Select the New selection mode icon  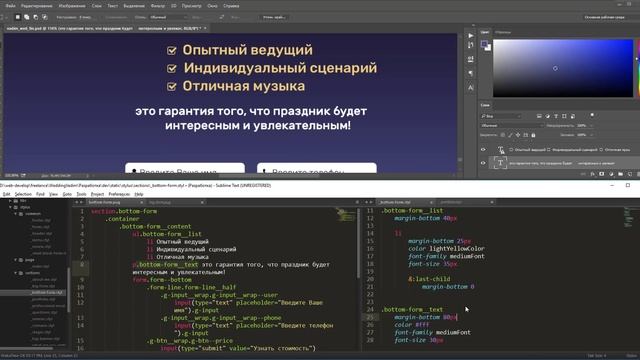pyautogui.click(x=18, y=17)
